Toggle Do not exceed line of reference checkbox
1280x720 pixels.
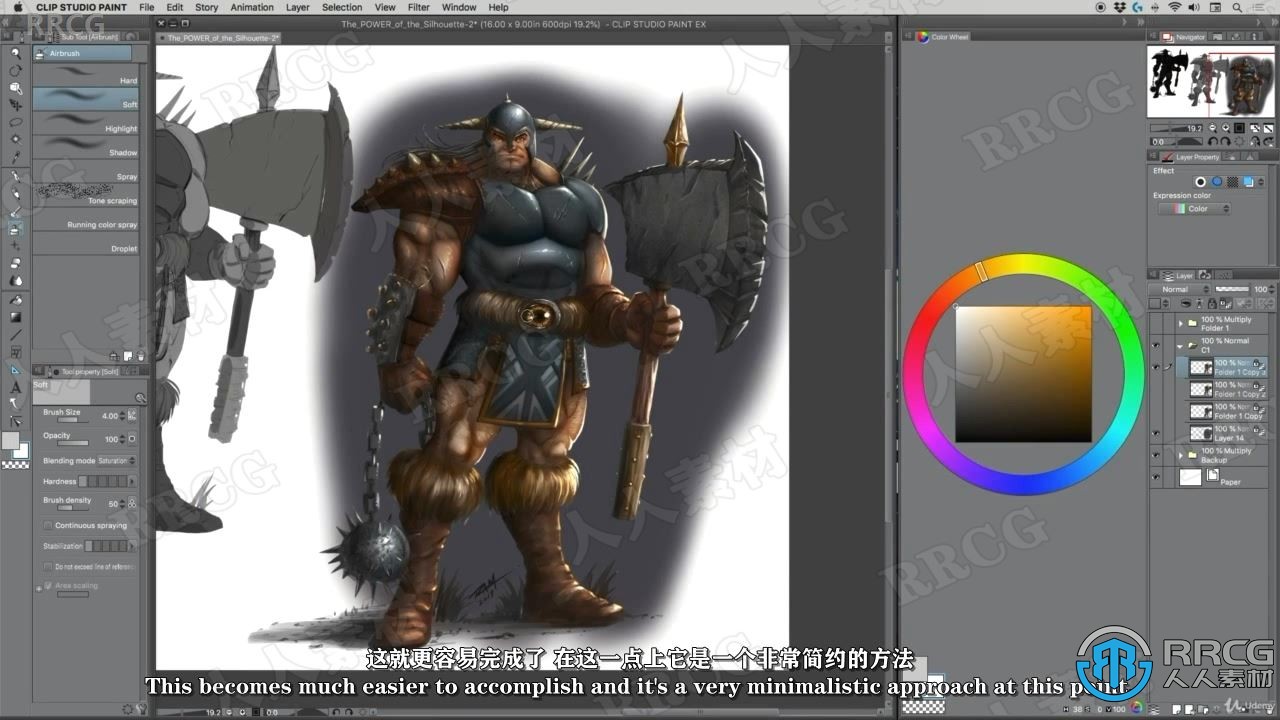tap(47, 567)
